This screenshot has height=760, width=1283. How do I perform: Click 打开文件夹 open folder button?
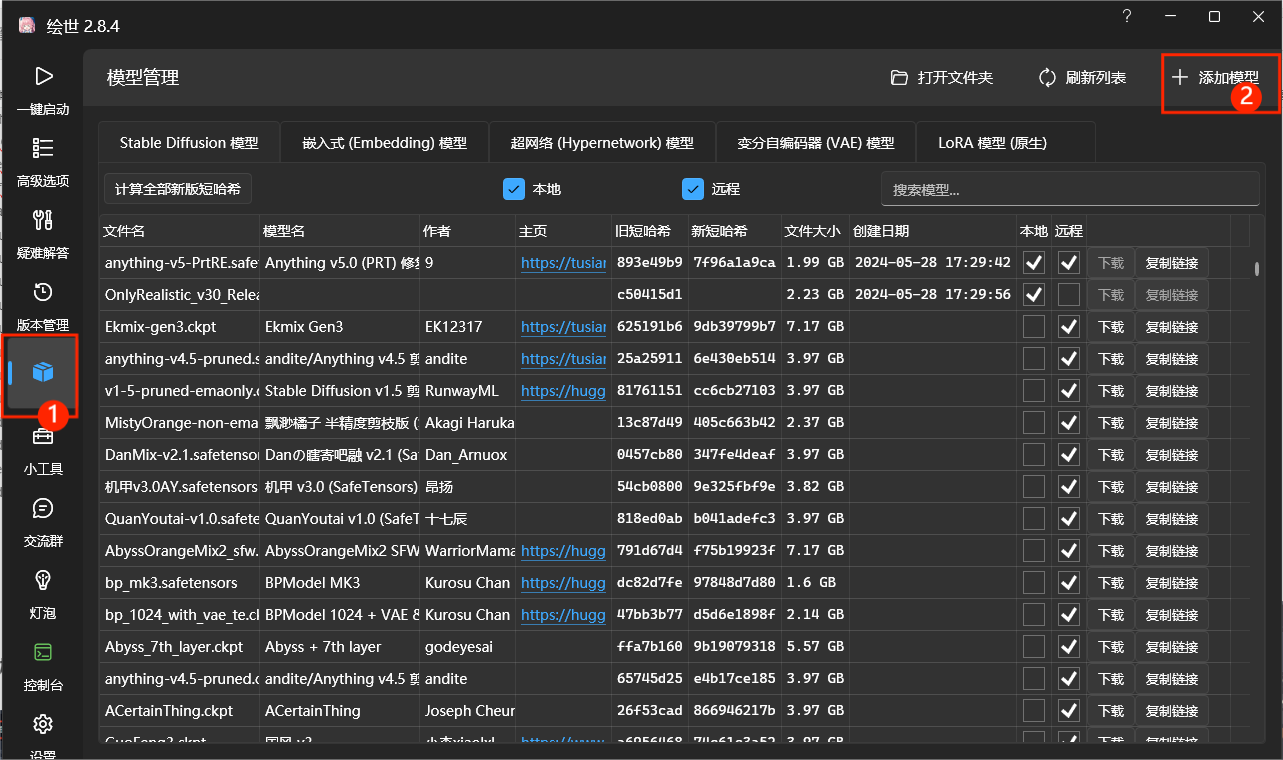[x=942, y=77]
